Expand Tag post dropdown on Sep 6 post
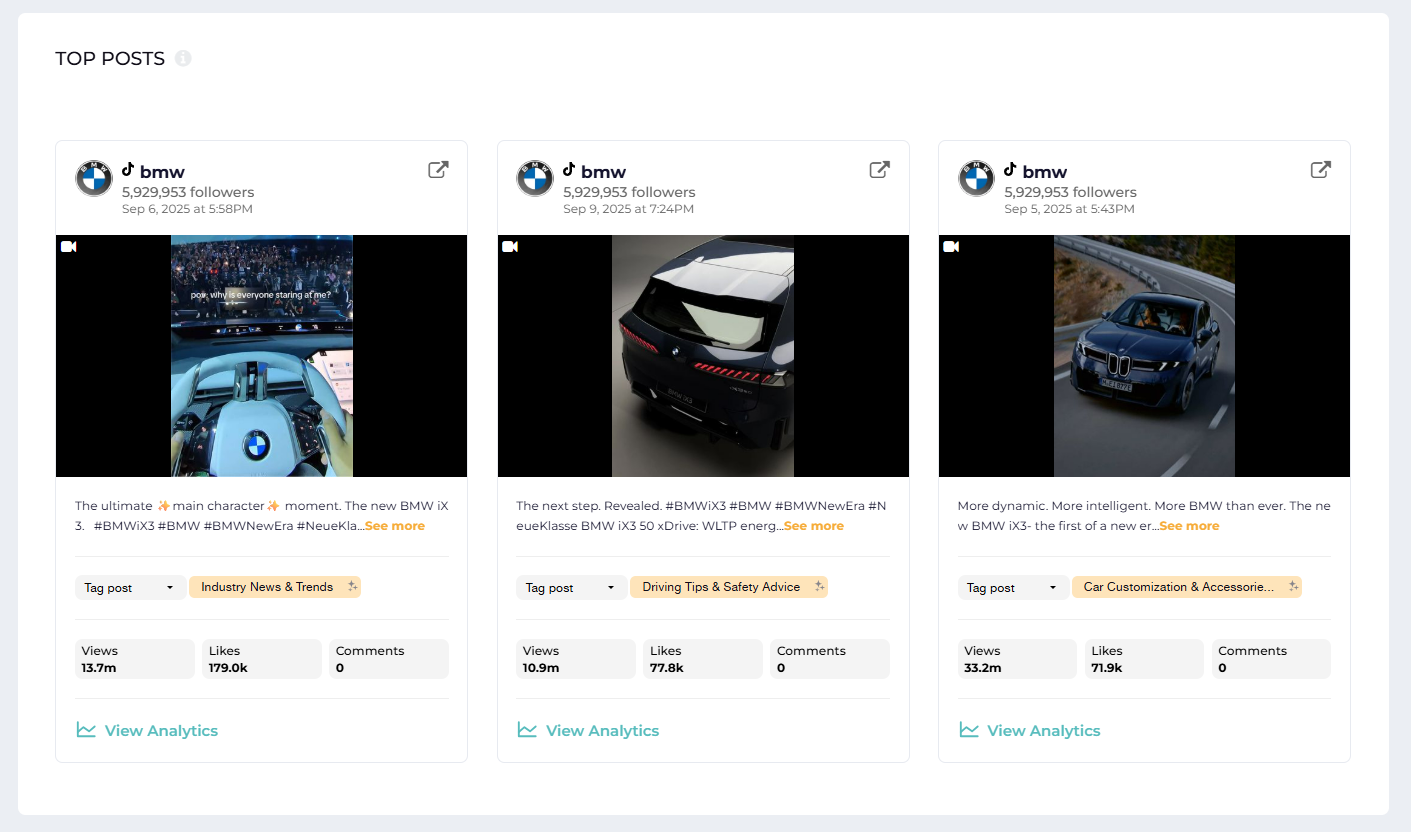Image resolution: width=1411 pixels, height=832 pixels. 130,588
